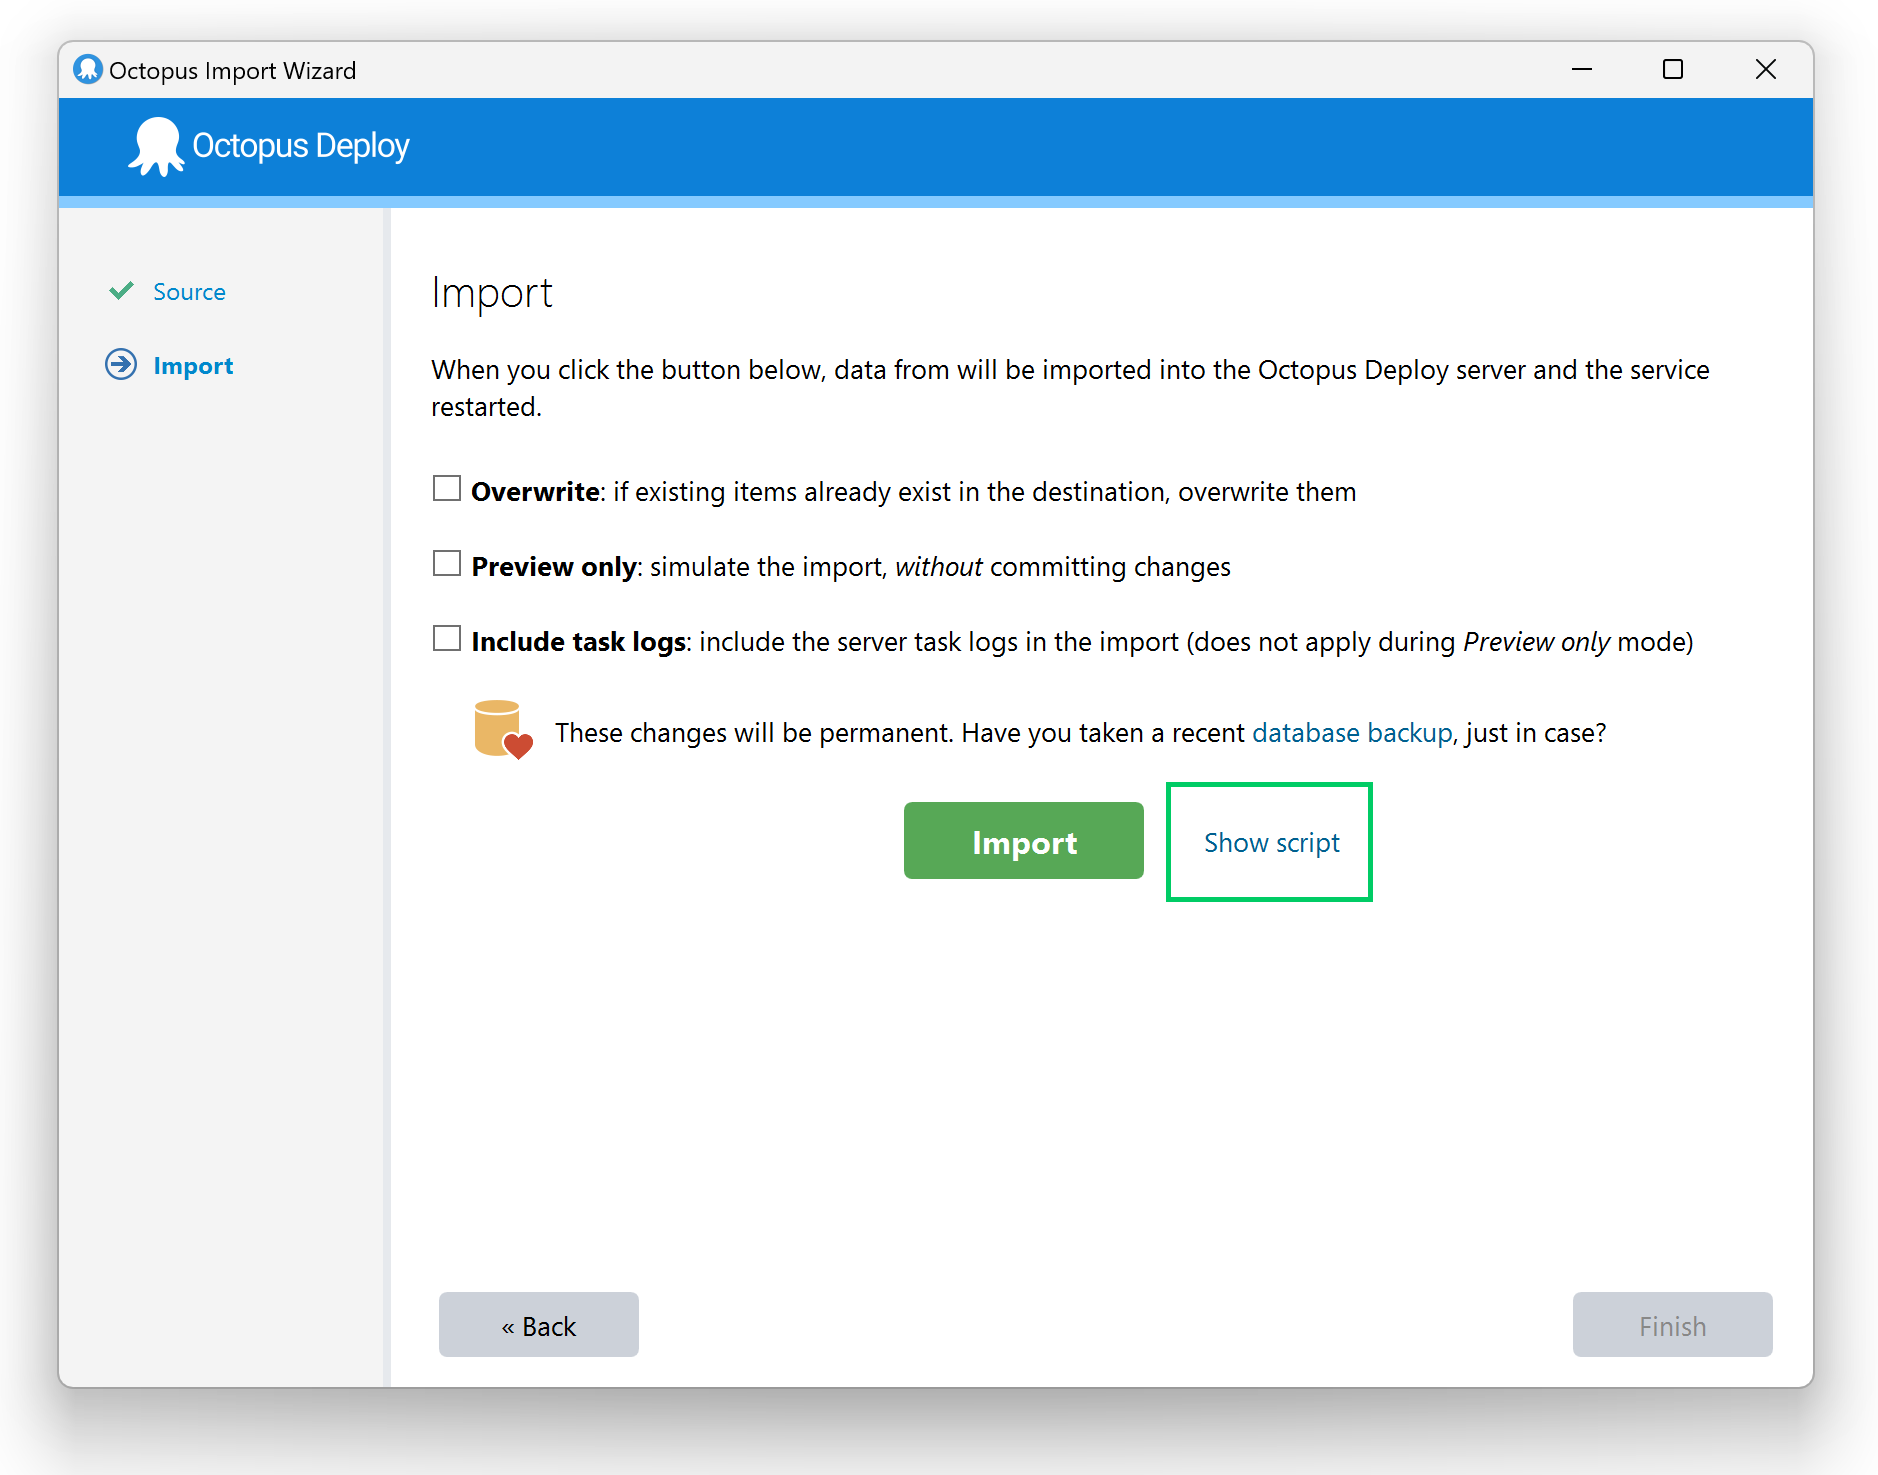Click the arrow circle icon beside Import step
The image size is (1878, 1475).
(x=121, y=364)
